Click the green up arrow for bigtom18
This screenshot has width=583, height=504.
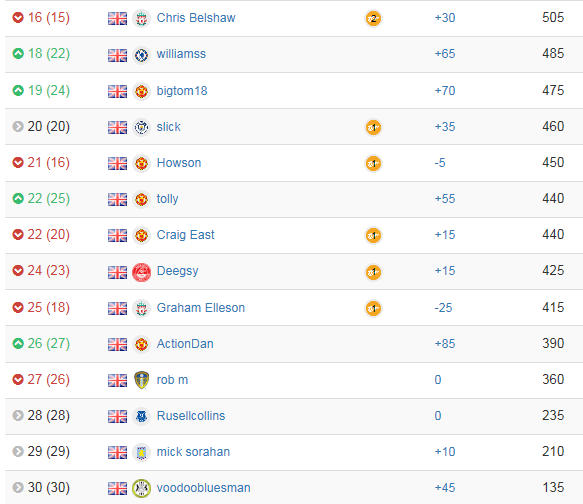pyautogui.click(x=18, y=90)
